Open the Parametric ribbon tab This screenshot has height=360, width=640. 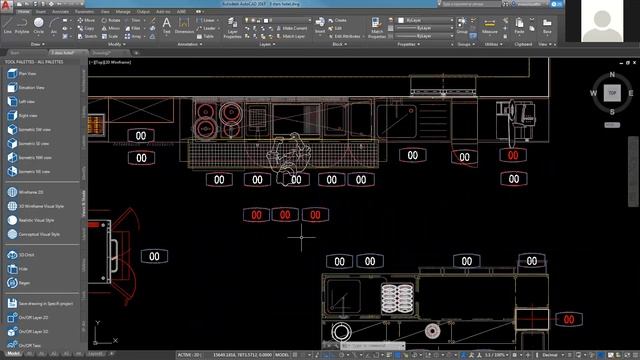84,12
